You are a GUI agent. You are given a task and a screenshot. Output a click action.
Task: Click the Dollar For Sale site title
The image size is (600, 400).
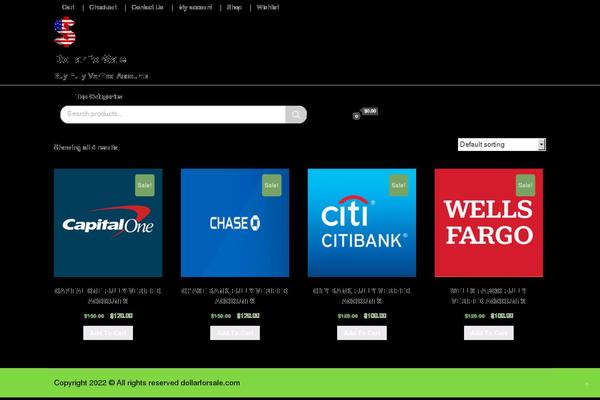91,59
